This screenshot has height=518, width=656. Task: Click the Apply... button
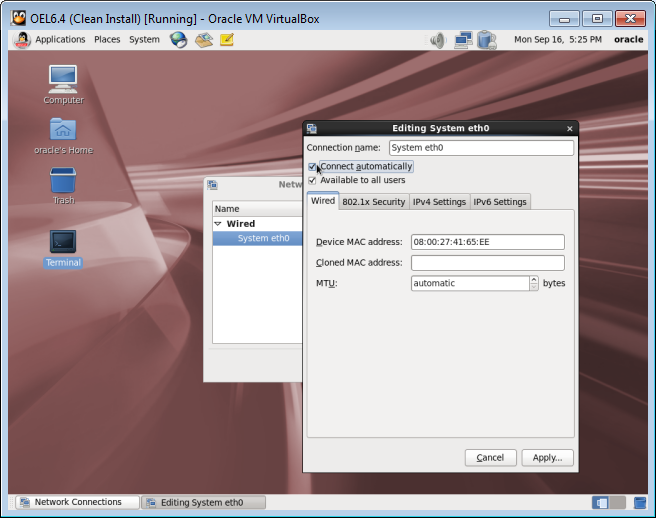[547, 458]
